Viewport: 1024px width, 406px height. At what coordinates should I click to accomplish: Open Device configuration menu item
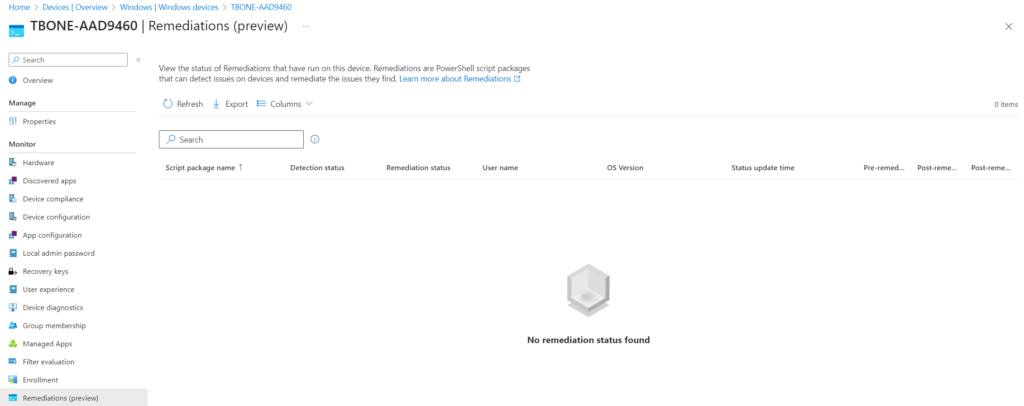tap(56, 217)
